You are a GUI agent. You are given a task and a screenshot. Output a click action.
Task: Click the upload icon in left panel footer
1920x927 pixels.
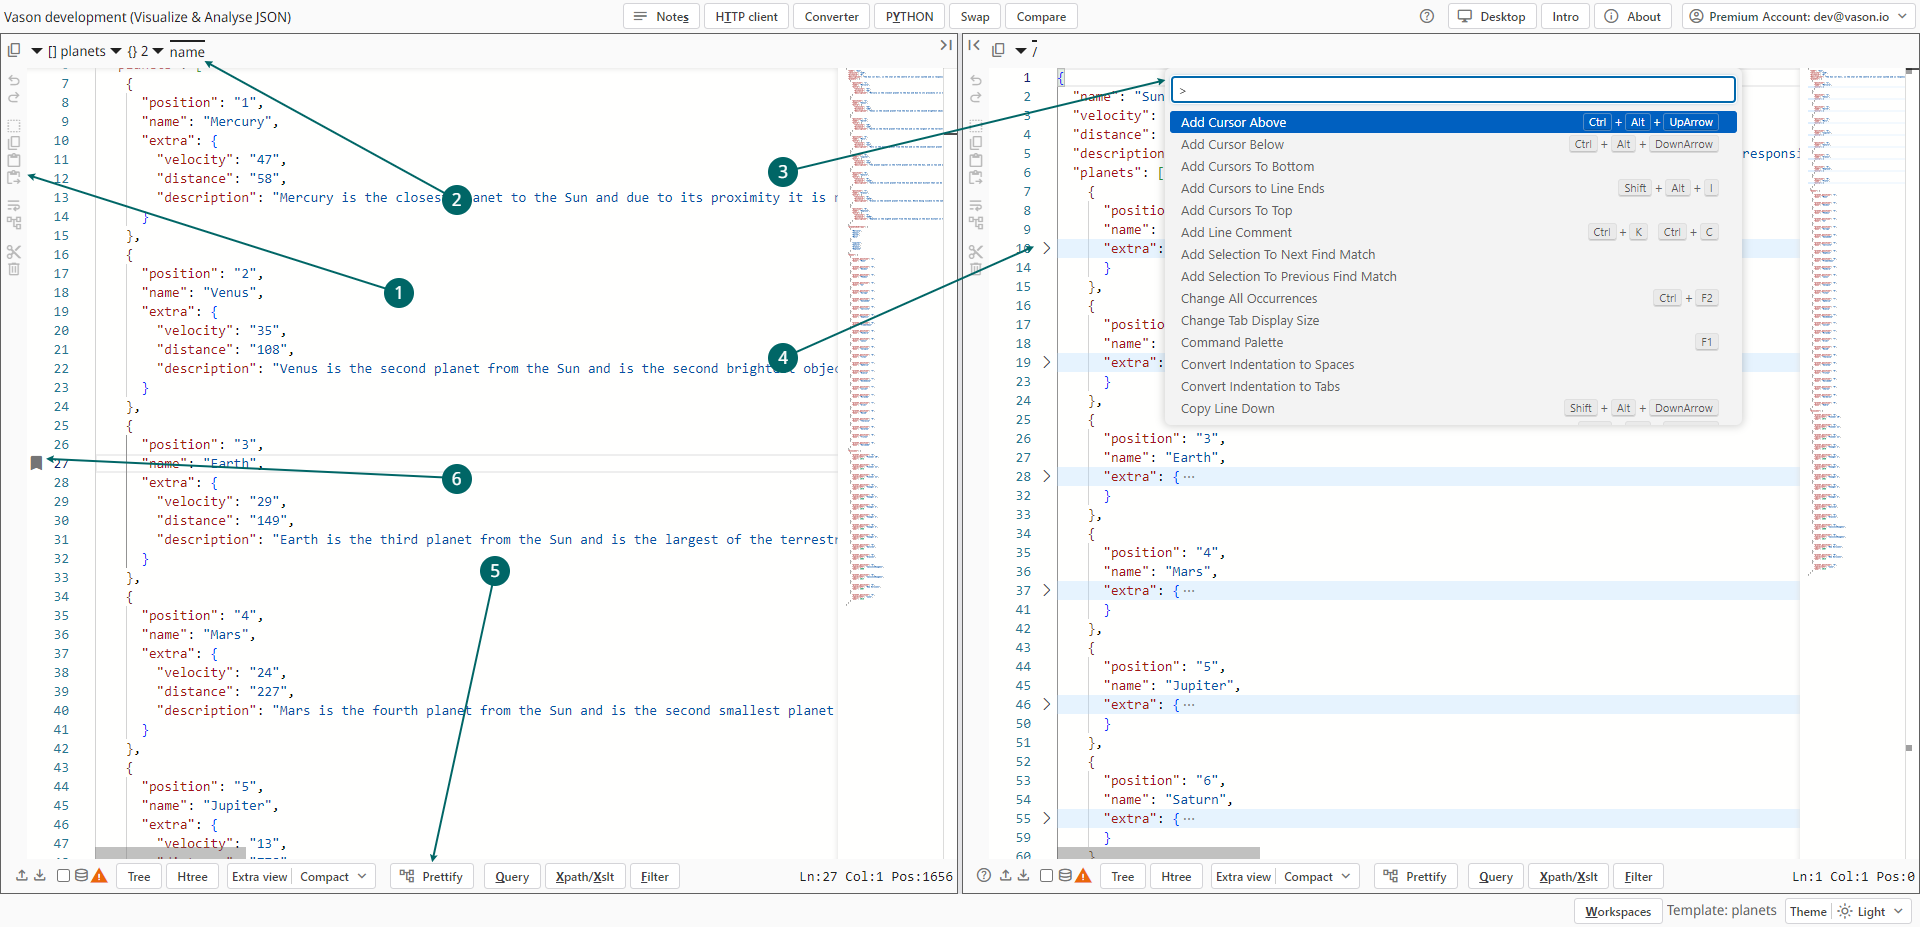(22, 876)
